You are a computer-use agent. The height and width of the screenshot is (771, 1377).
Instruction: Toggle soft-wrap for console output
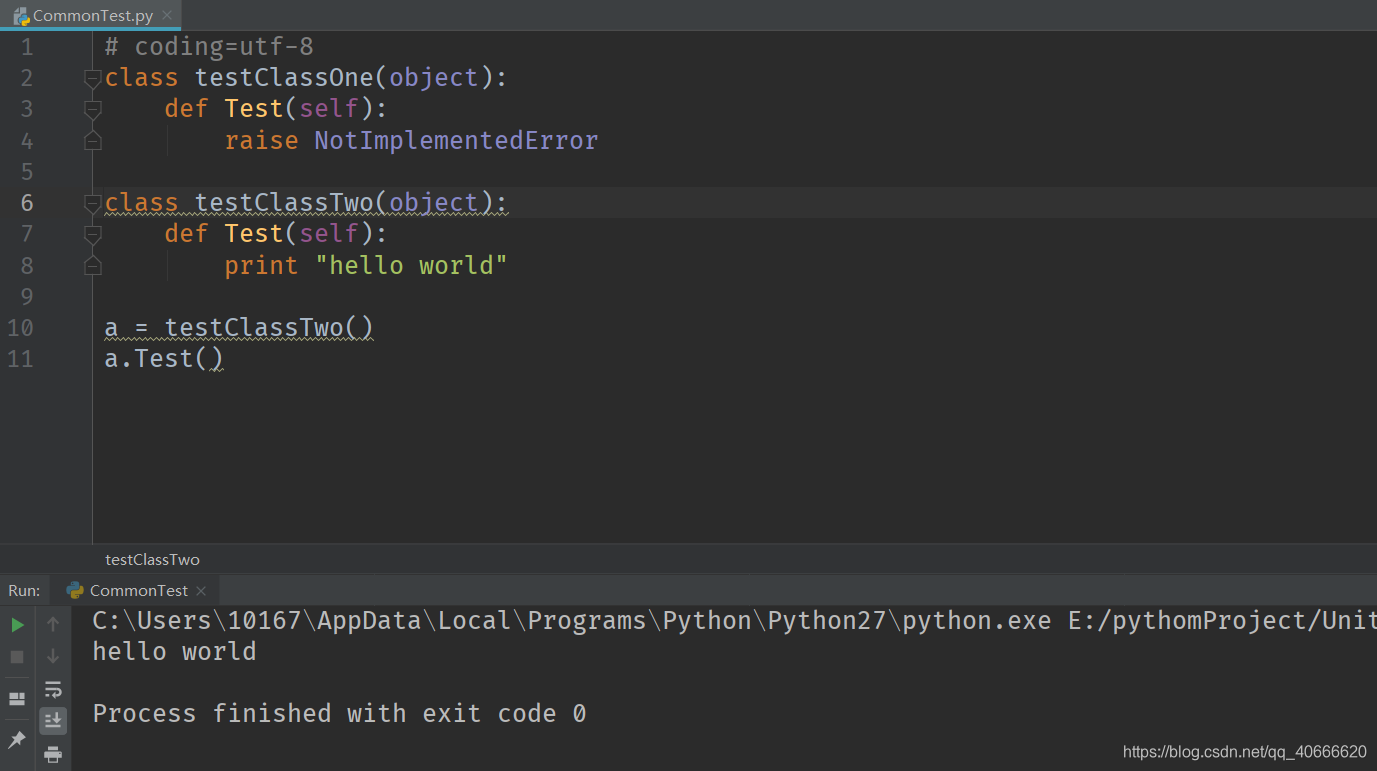pos(53,689)
